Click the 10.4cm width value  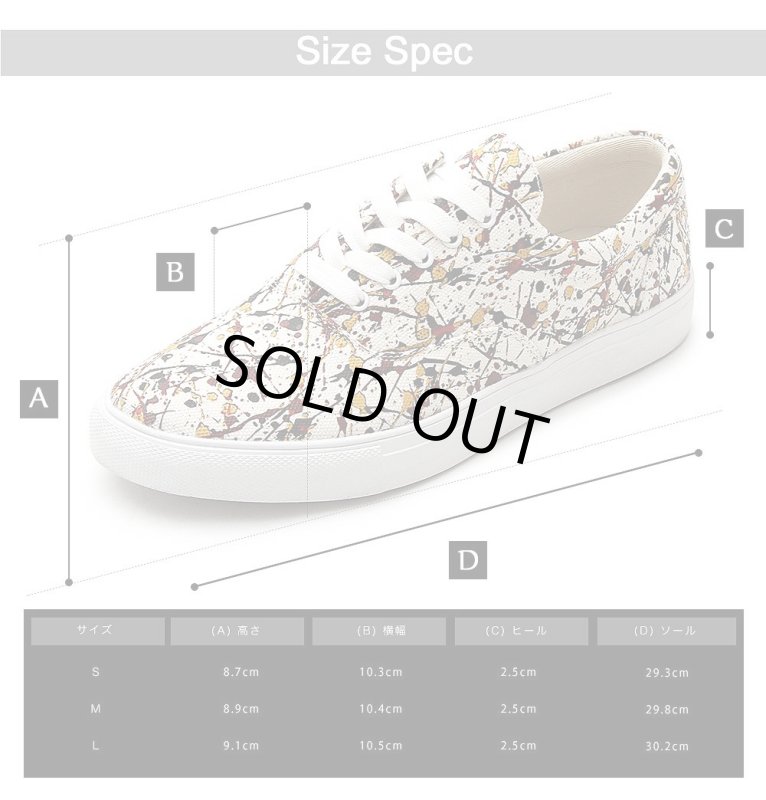click(x=382, y=709)
